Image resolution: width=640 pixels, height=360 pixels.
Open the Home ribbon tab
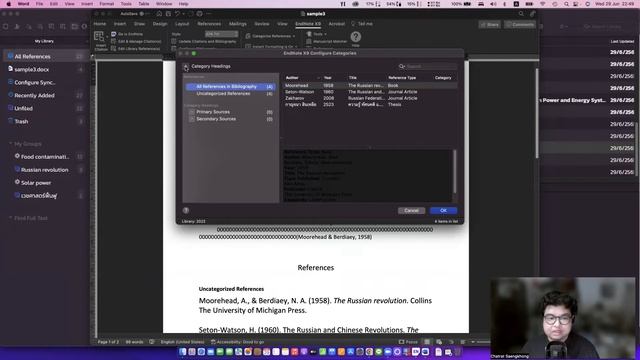click(x=100, y=24)
